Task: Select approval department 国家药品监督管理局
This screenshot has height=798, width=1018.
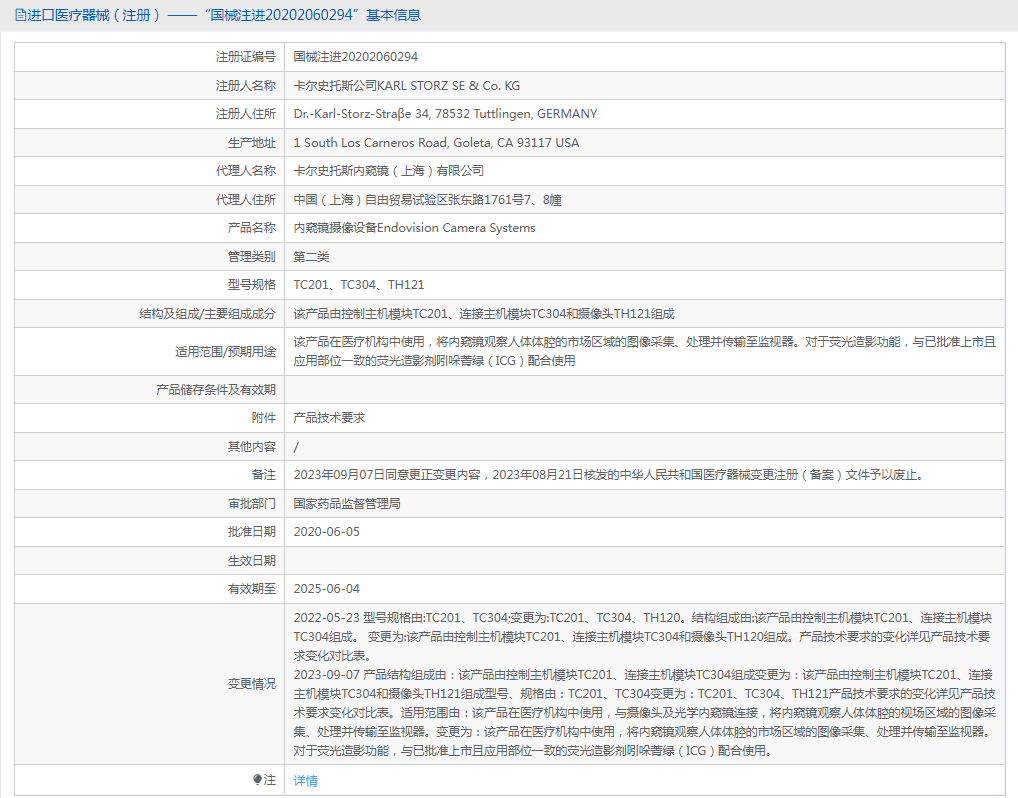Action: tap(347, 503)
